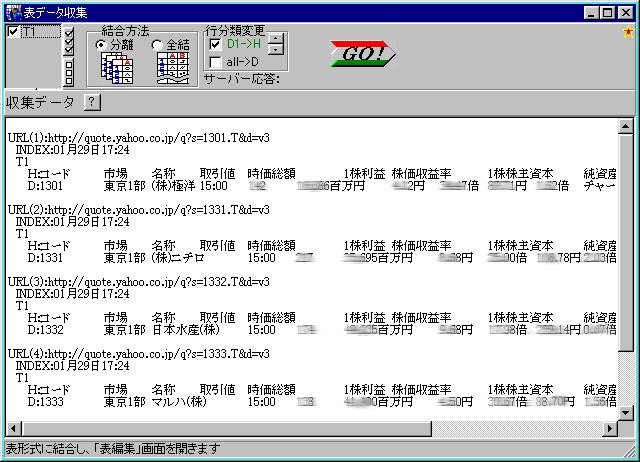Click the 収集データ label

[40, 102]
